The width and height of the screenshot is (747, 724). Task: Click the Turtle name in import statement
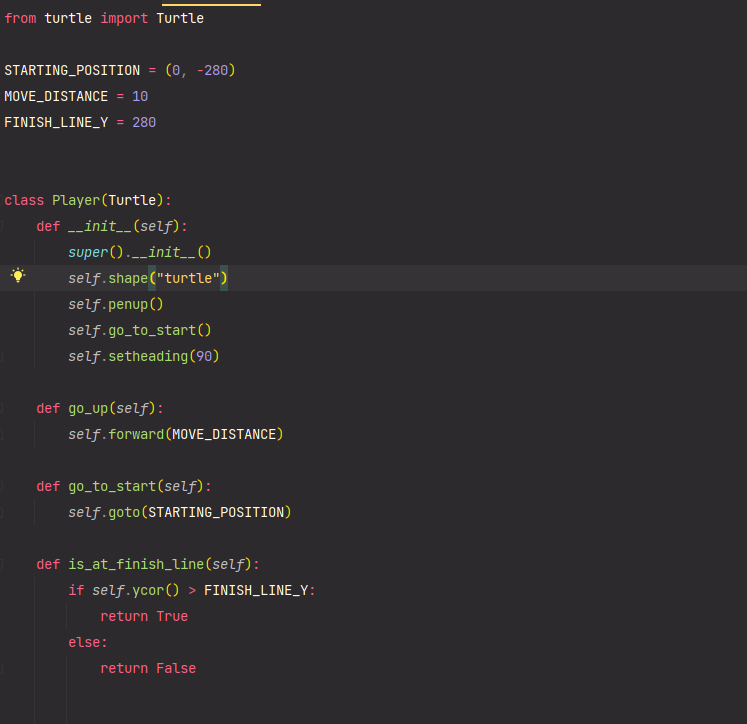pos(180,18)
